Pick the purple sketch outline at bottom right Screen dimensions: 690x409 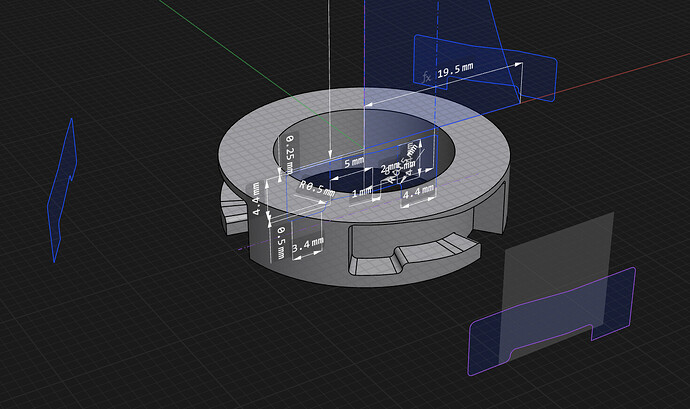[x=552, y=321]
